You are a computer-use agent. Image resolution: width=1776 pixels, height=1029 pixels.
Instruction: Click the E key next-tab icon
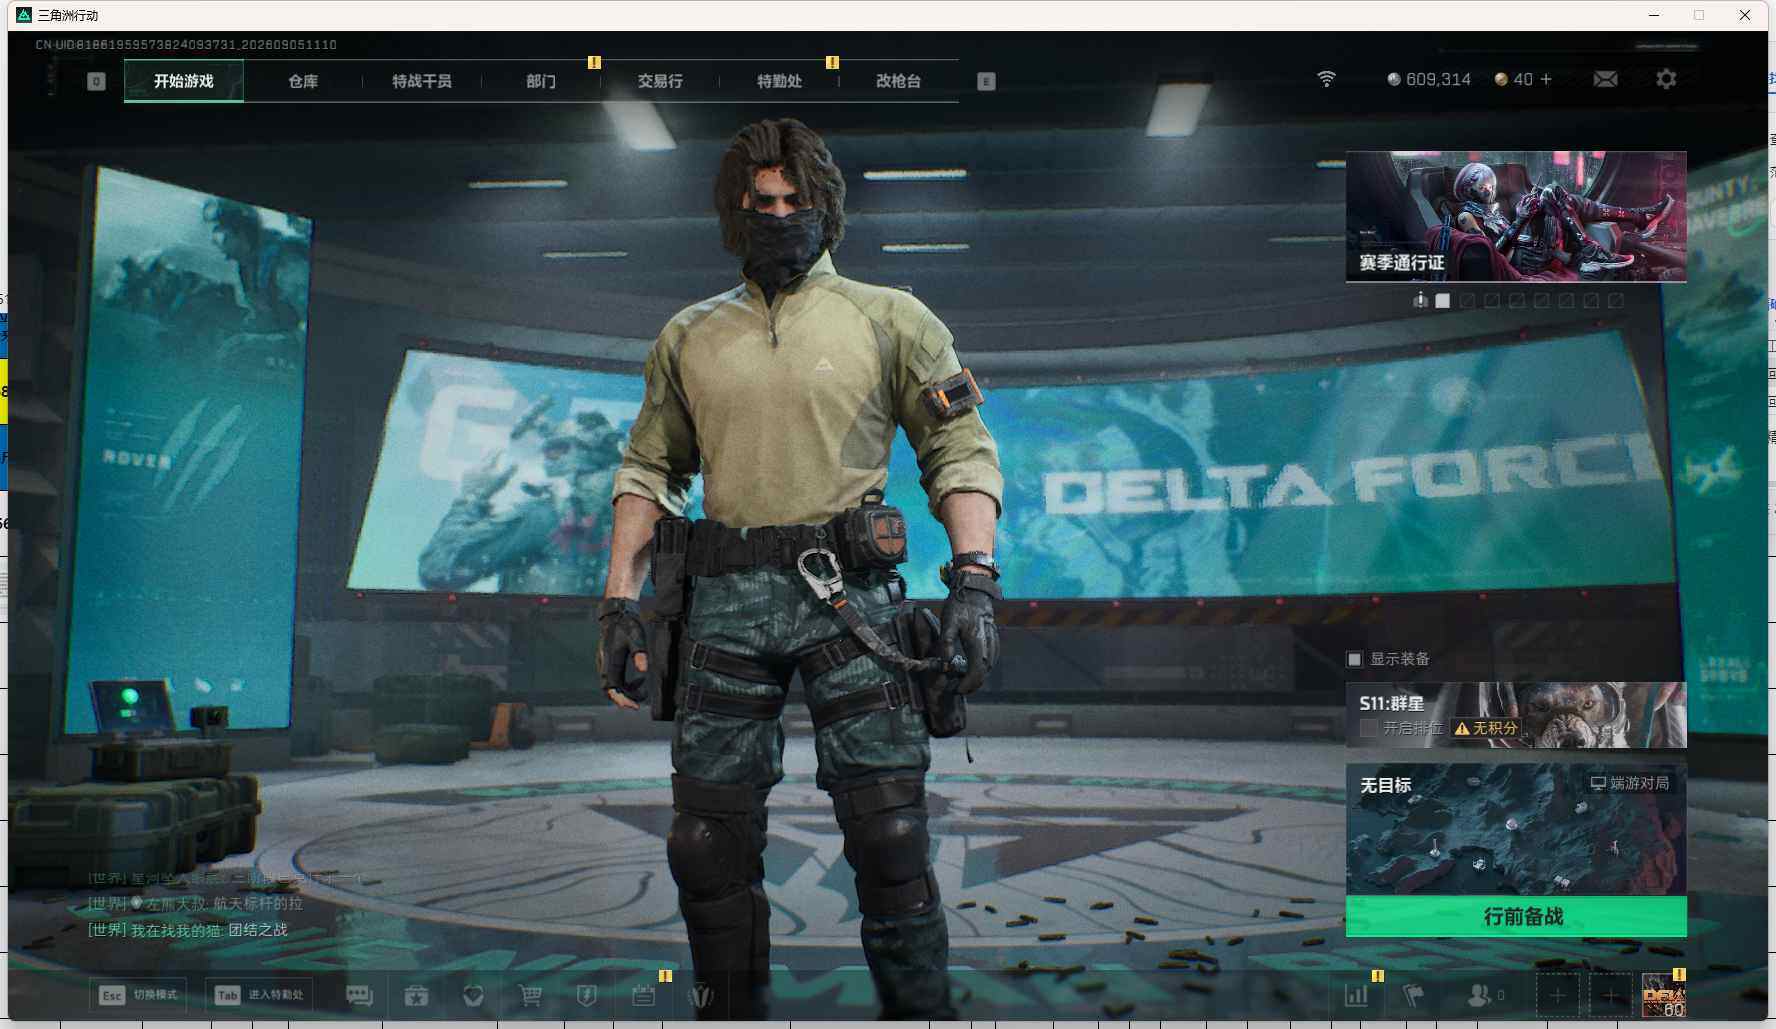point(986,82)
